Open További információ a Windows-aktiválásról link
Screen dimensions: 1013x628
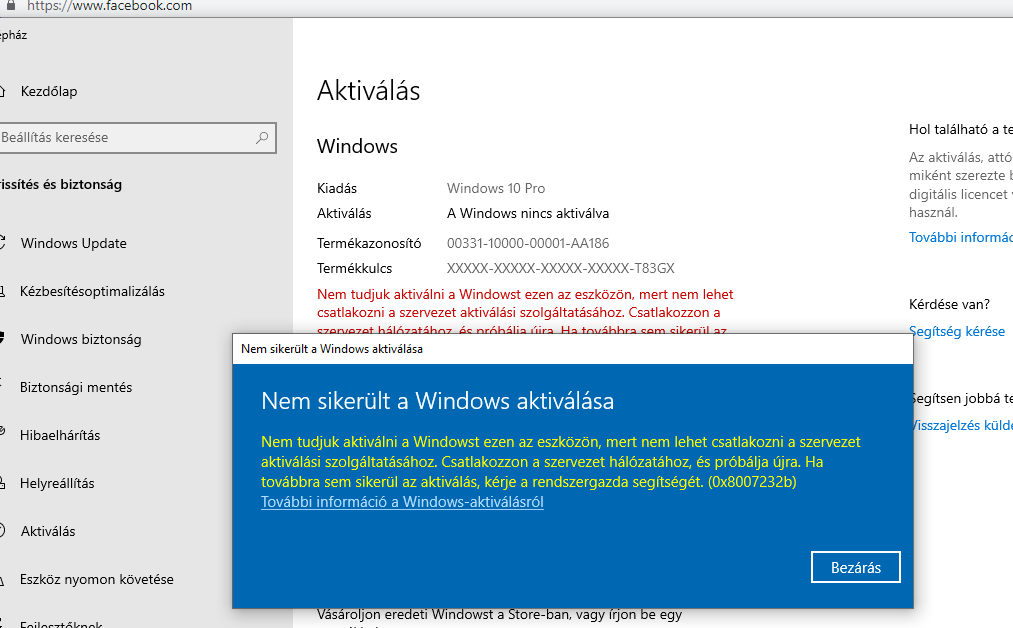402,502
